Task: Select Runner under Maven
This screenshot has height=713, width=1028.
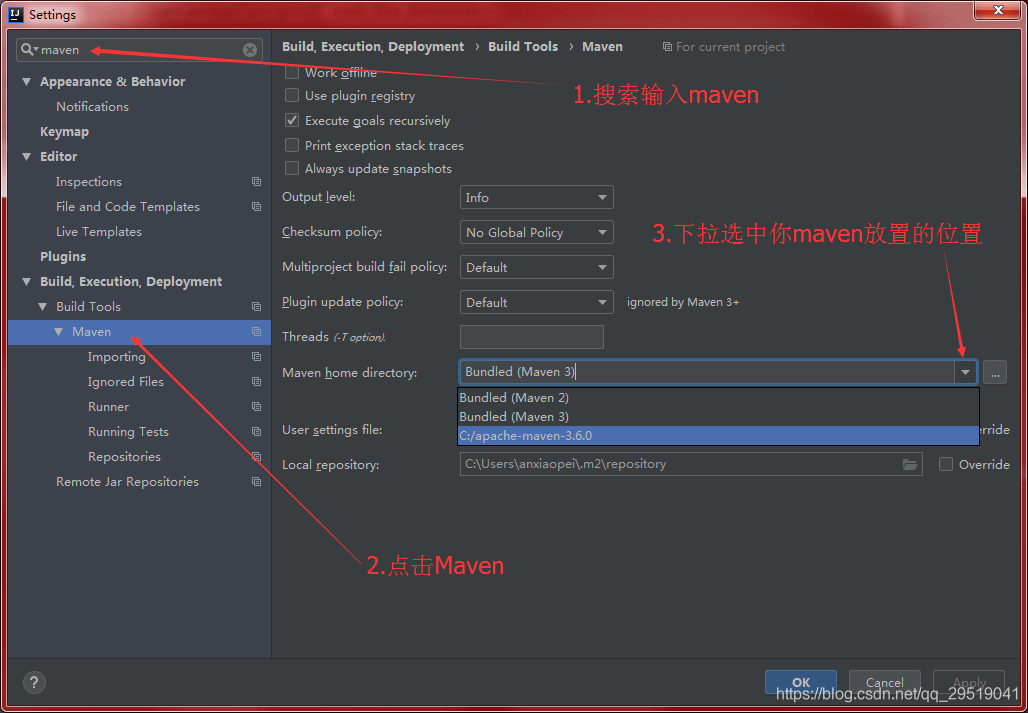Action: coord(108,406)
